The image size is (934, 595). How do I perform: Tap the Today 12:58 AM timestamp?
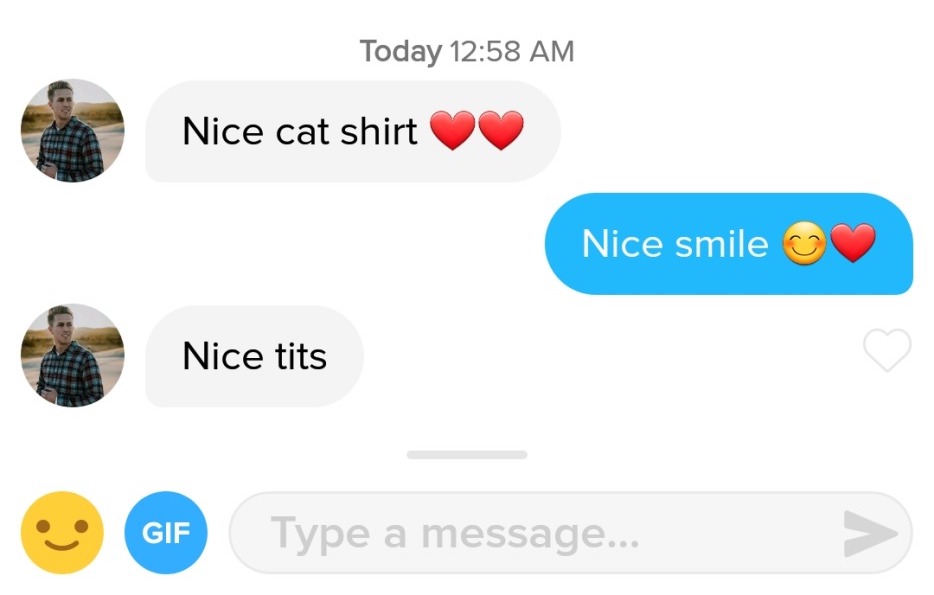[467, 51]
